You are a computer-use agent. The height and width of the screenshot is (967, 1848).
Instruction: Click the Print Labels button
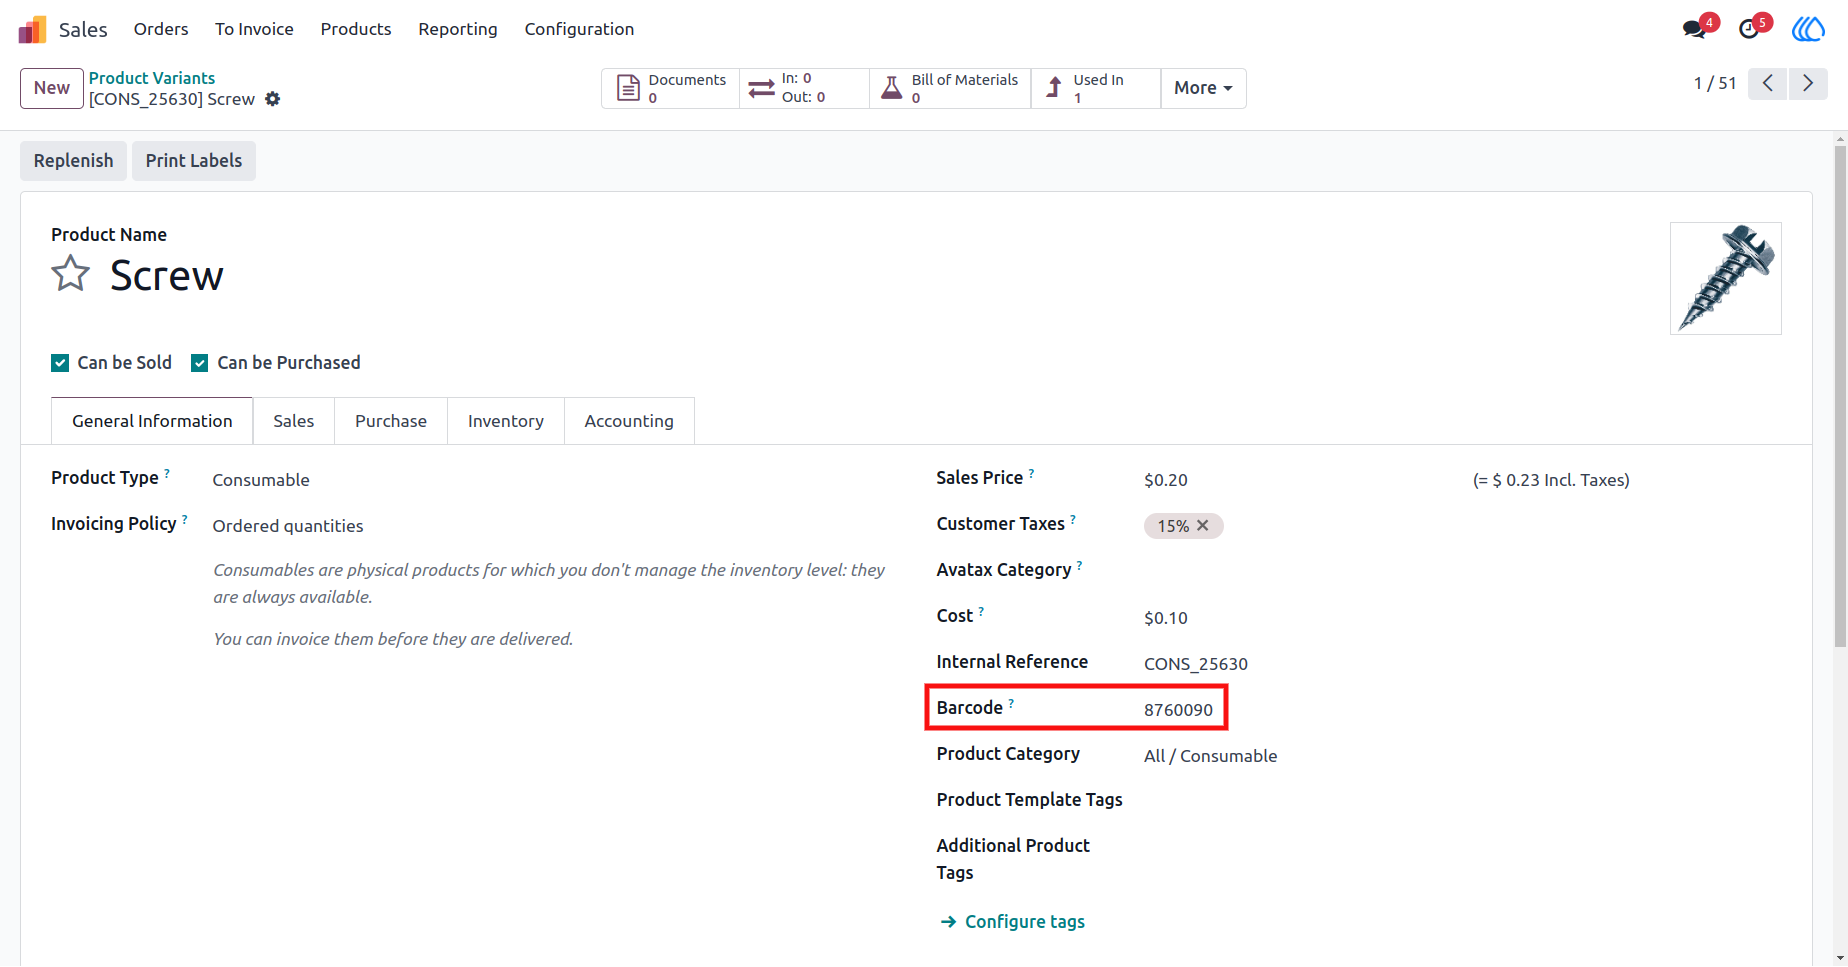(194, 161)
